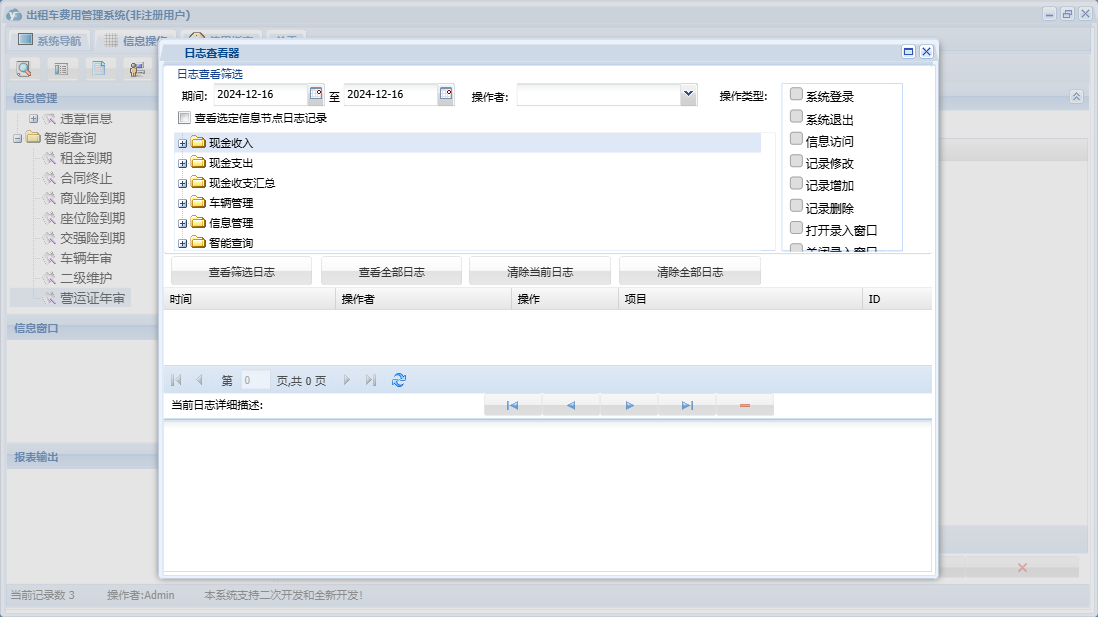
Task: Click the page number input field
Action: (255, 380)
